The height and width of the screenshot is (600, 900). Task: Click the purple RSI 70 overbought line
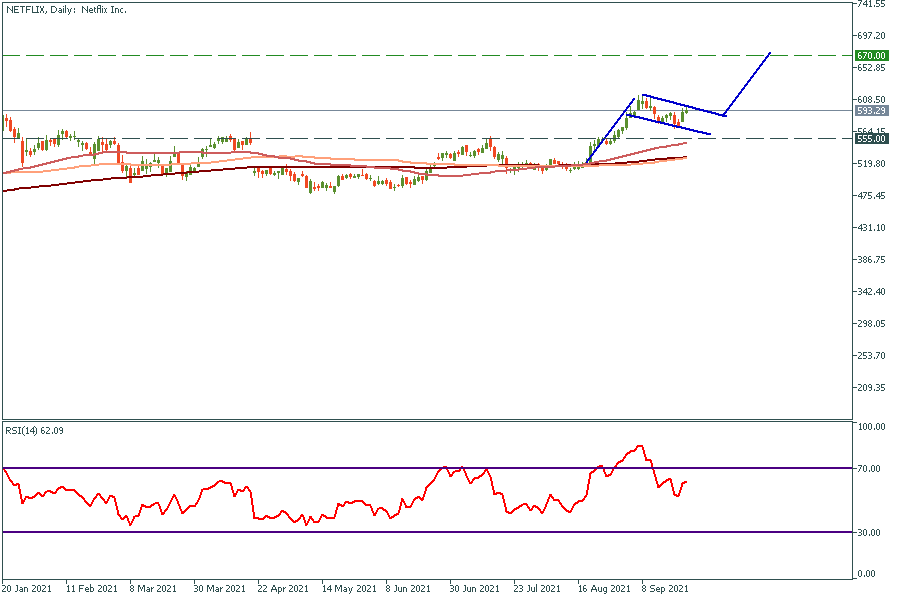300,468
